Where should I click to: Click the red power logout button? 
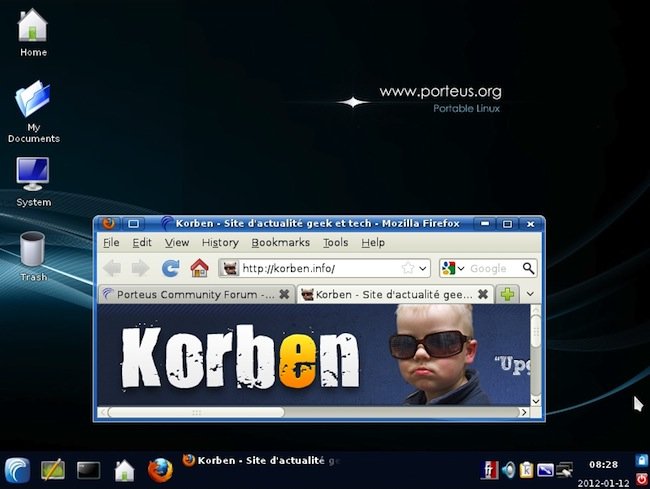click(x=642, y=479)
